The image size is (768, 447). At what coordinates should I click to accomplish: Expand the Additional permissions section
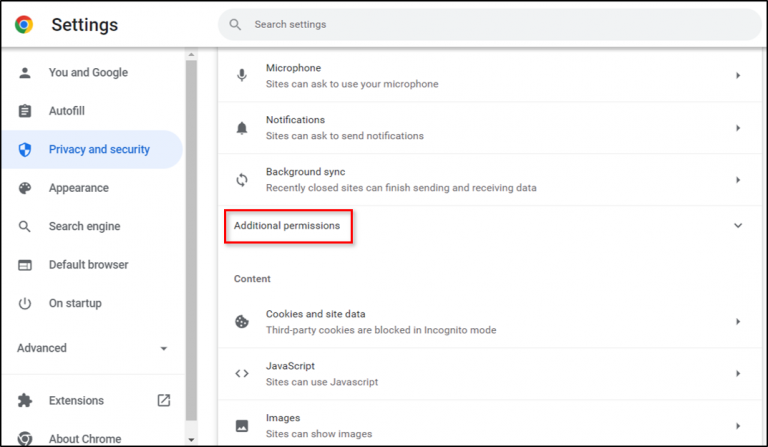tap(738, 226)
